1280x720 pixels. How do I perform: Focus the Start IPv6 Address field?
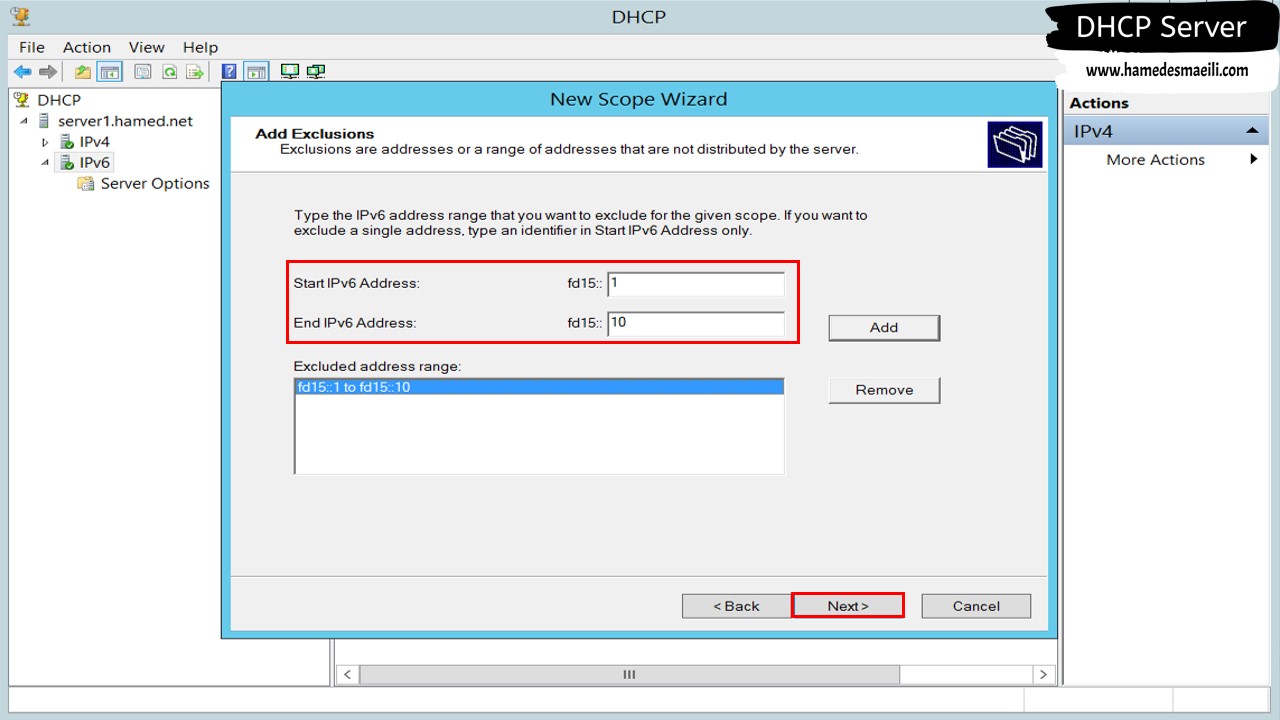click(696, 283)
